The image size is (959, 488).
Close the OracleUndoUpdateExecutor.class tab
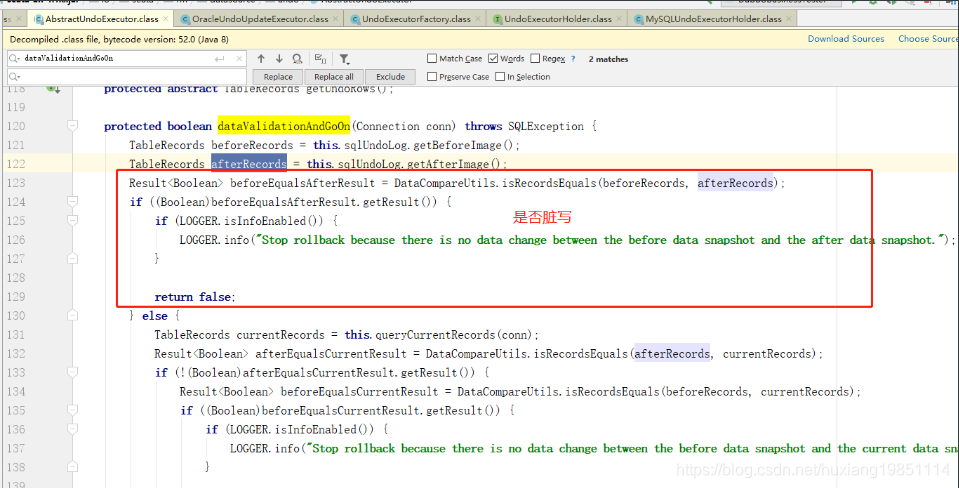338,19
